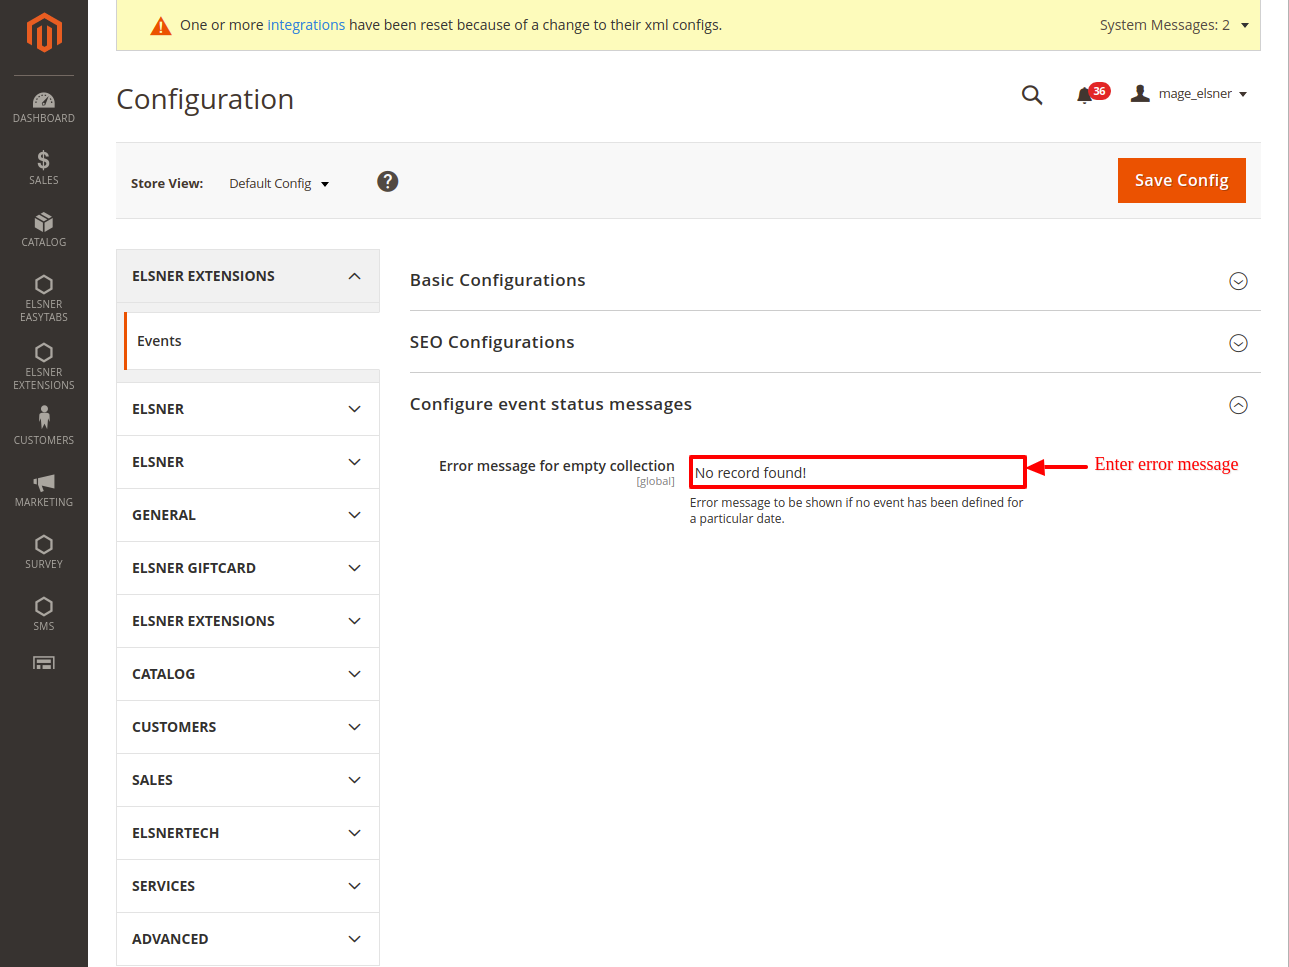Expand the SEO Configurations section
This screenshot has width=1289, height=967.
1238,343
